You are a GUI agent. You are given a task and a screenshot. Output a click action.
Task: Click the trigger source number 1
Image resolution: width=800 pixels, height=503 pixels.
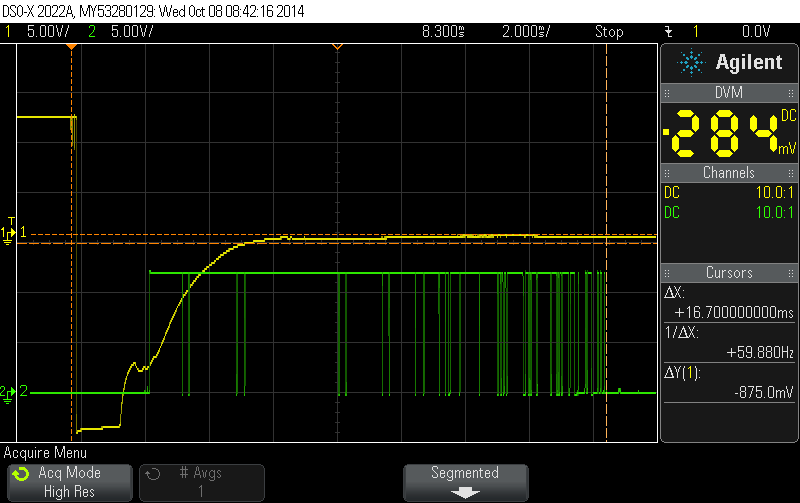pos(695,32)
